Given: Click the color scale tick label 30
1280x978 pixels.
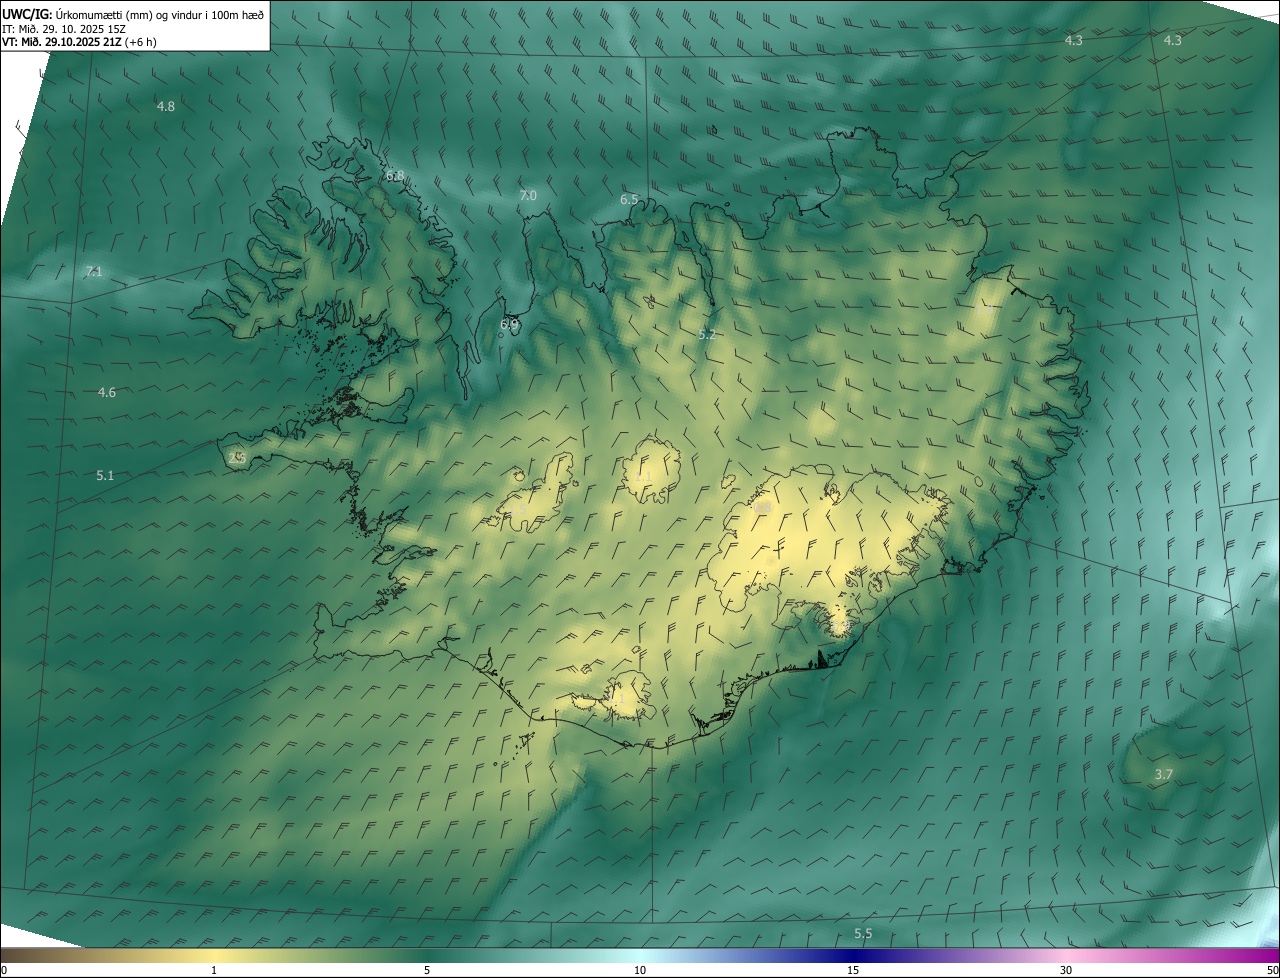Looking at the screenshot, I should [x=1066, y=970].
